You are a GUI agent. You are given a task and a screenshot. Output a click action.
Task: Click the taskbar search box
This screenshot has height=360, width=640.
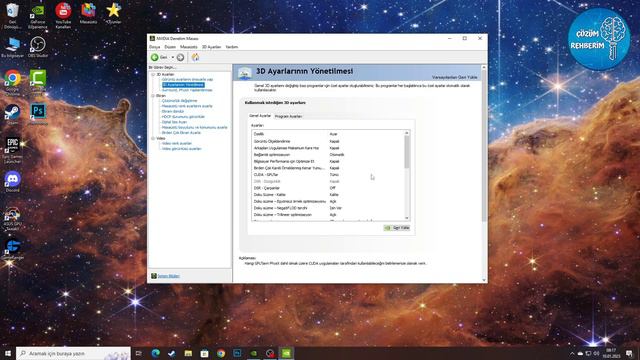73,353
